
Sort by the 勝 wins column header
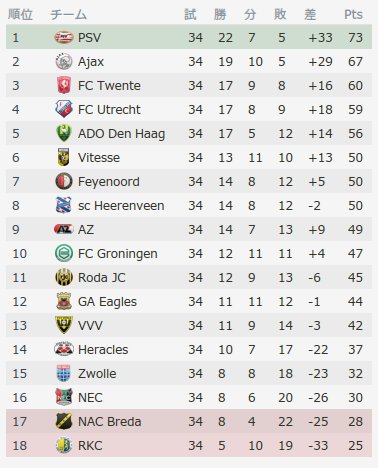click(x=220, y=14)
